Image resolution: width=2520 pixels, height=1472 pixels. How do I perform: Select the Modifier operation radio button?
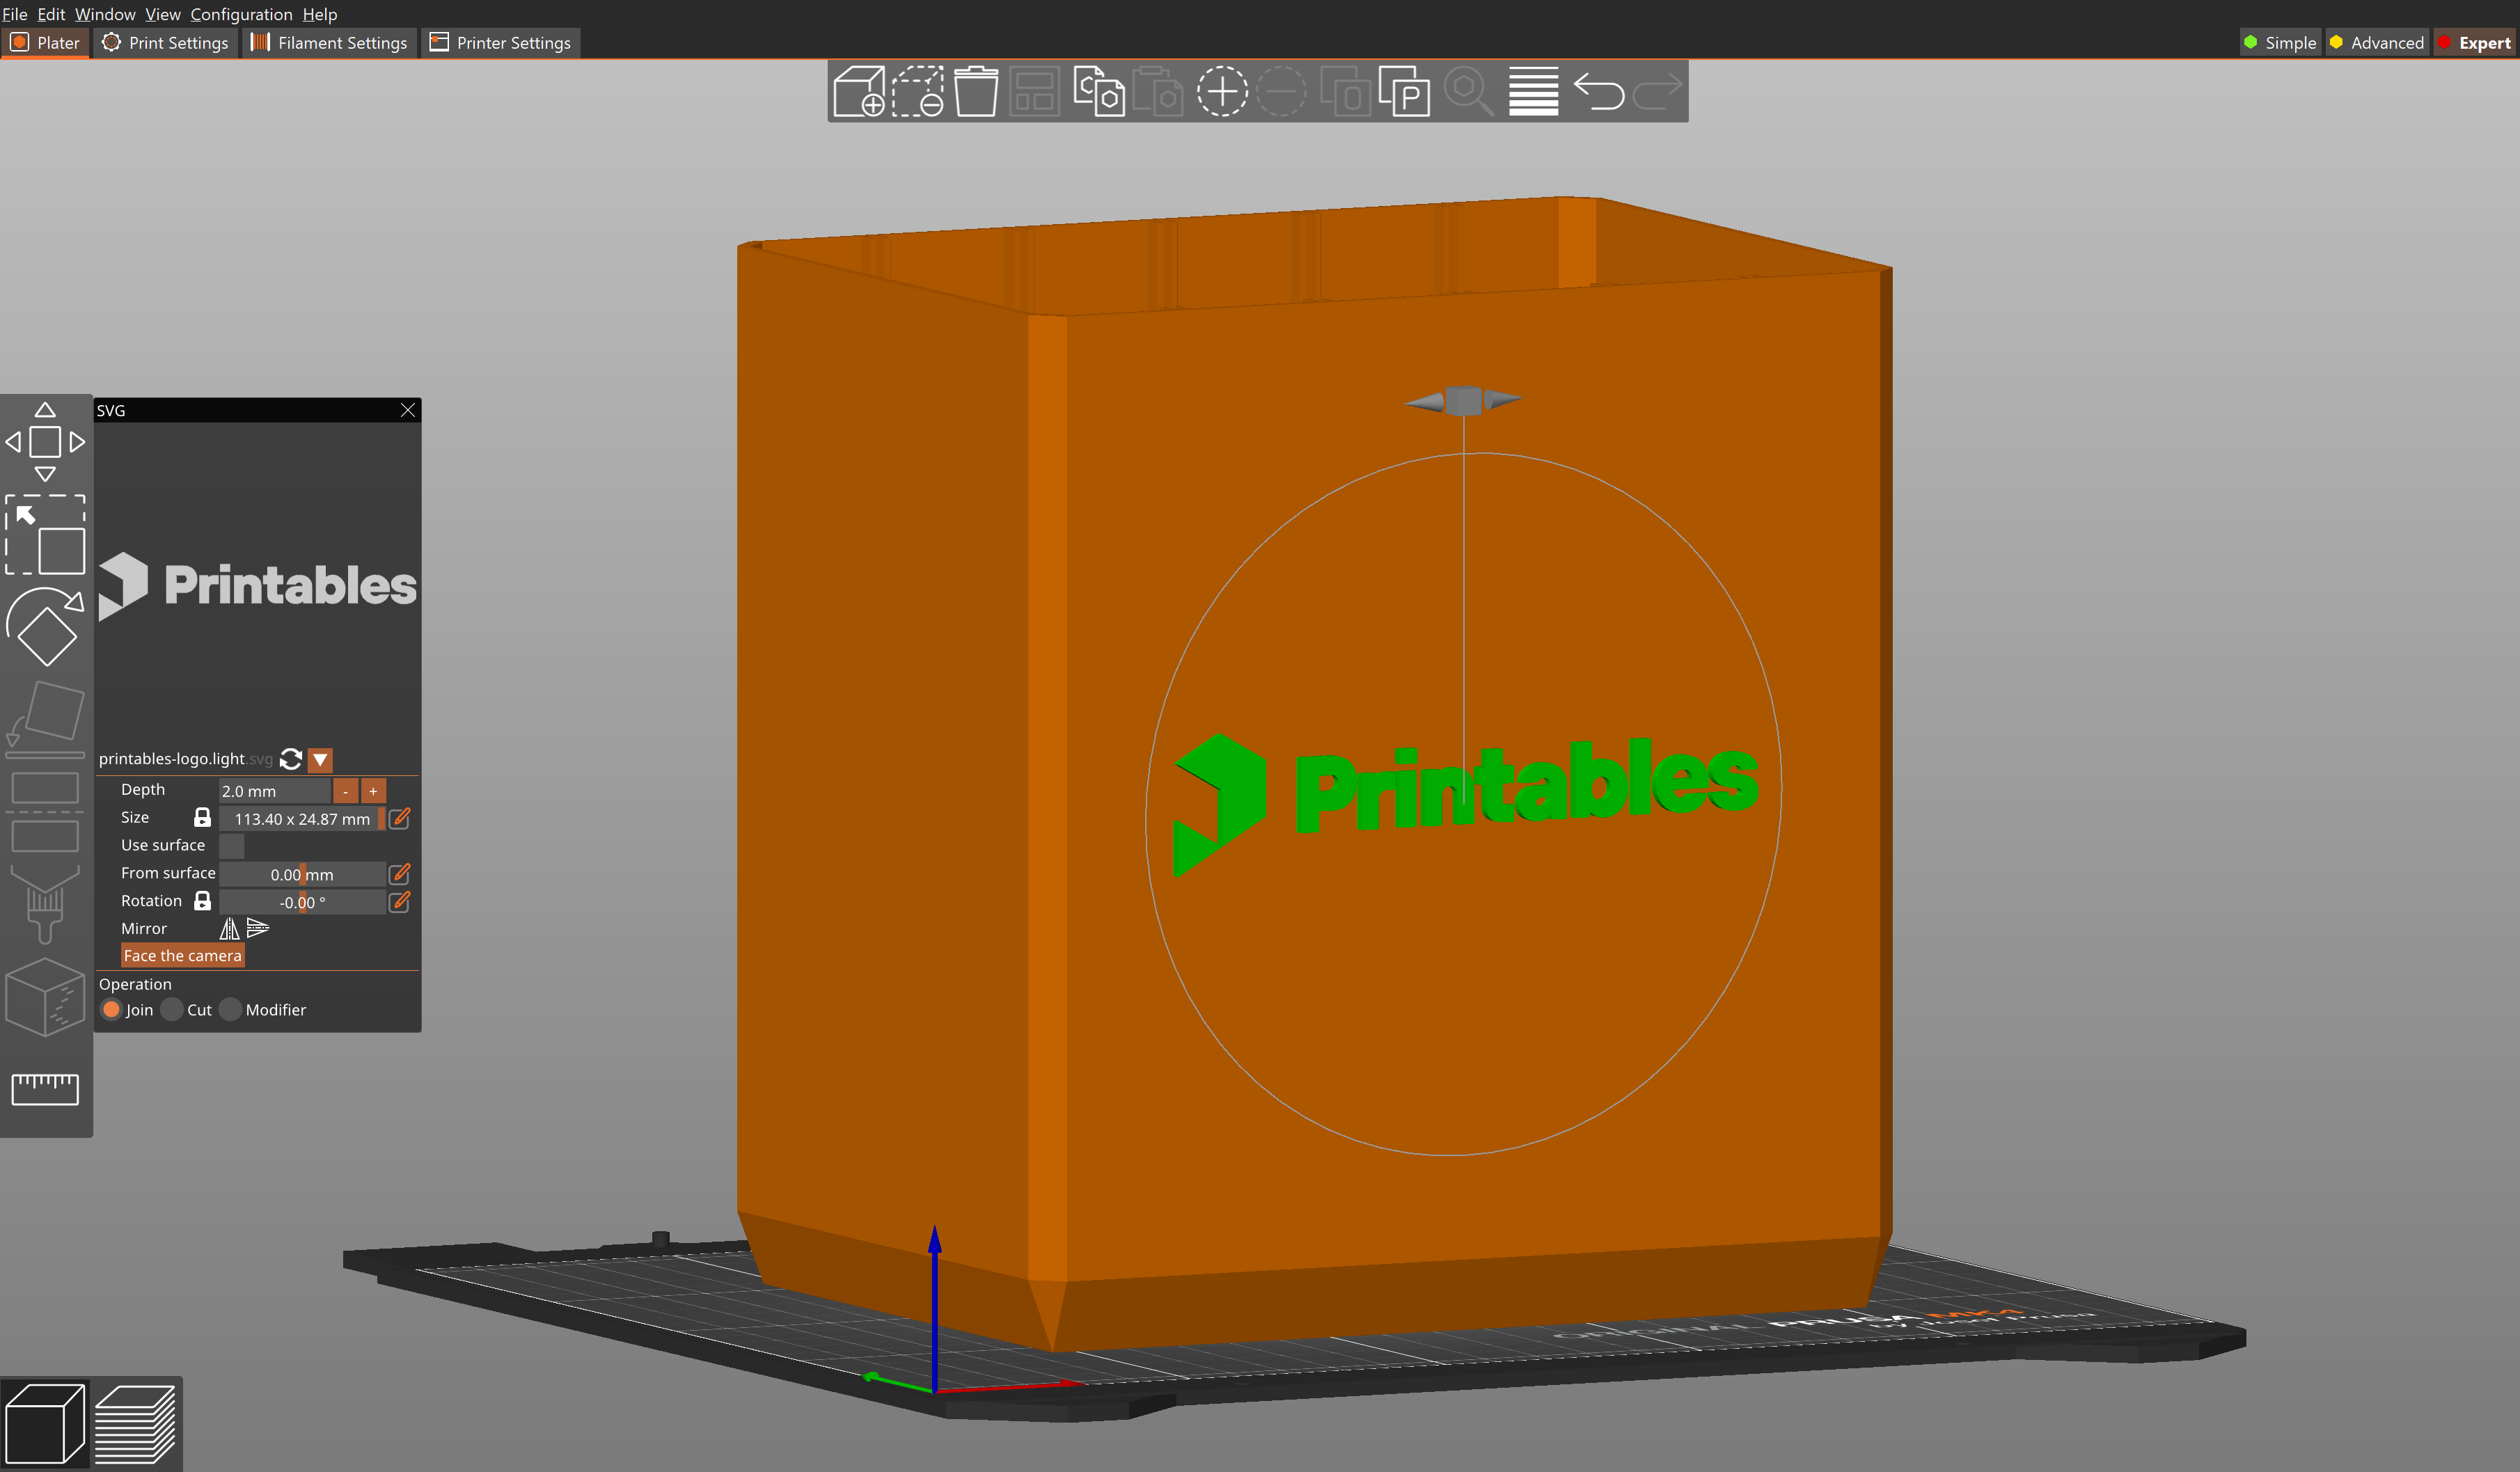pos(231,1009)
